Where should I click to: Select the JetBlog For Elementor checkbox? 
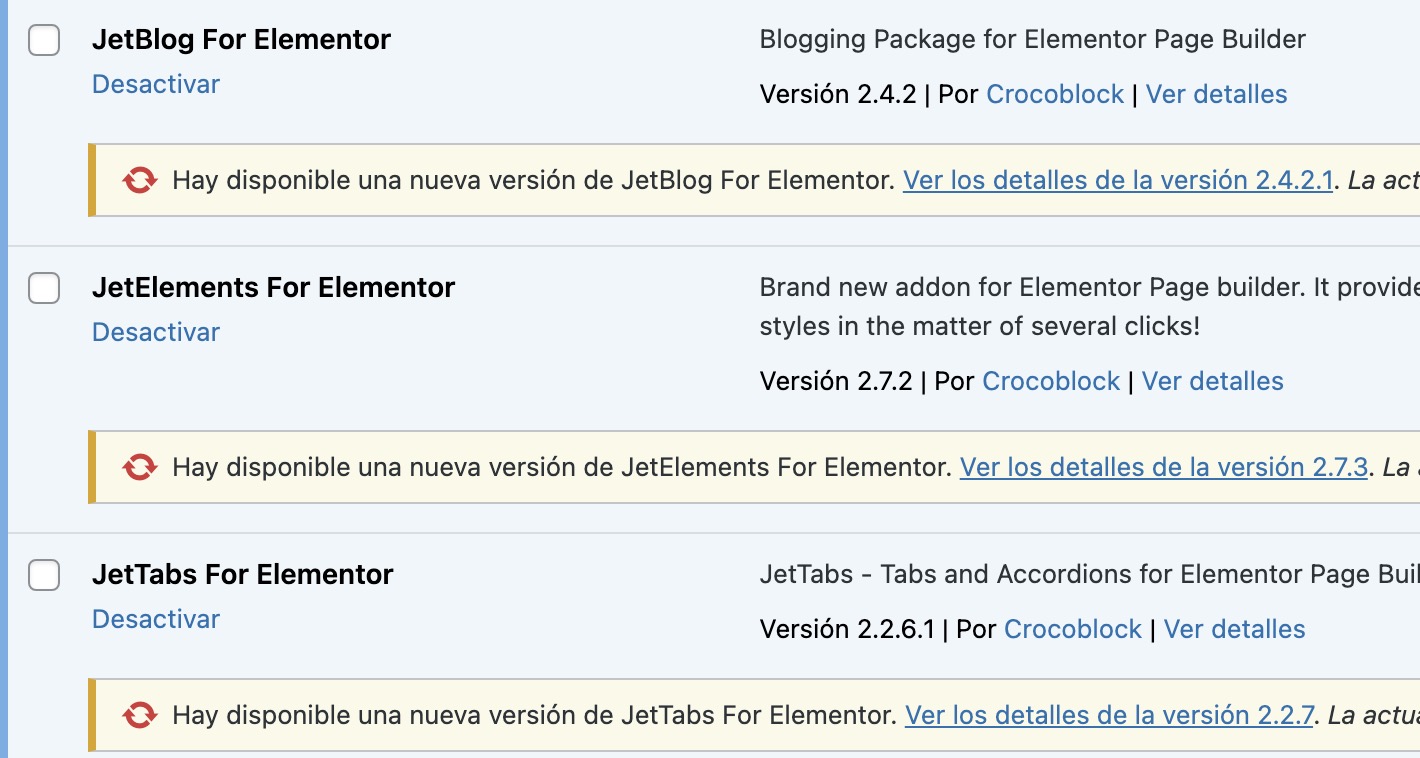coord(44,41)
